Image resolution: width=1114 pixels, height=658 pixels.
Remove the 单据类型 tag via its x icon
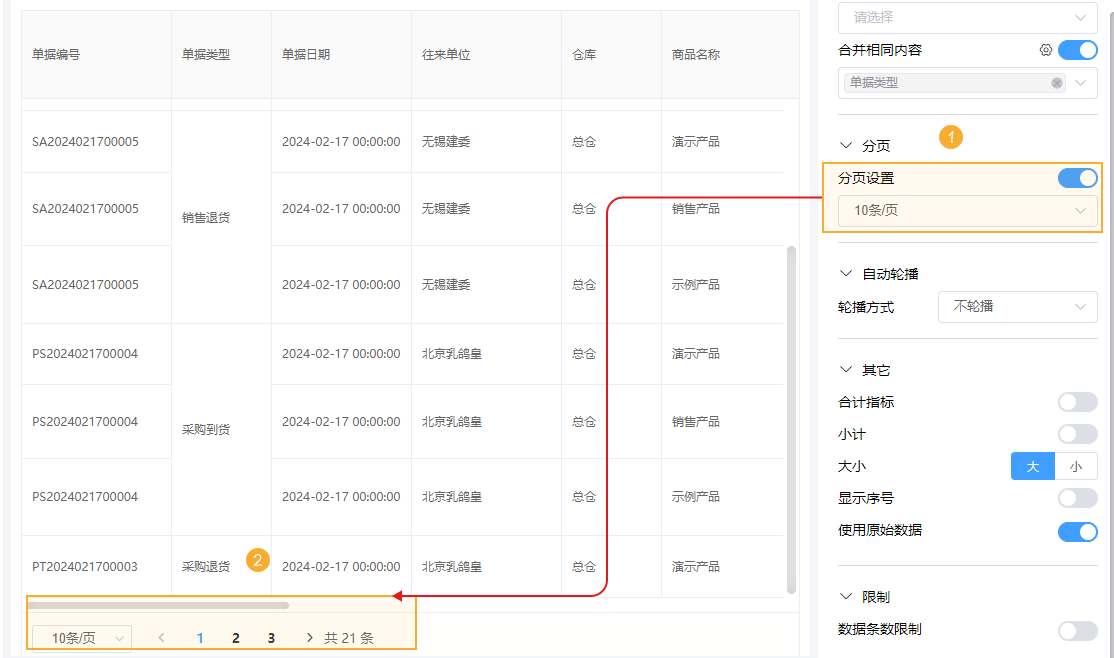point(1057,83)
